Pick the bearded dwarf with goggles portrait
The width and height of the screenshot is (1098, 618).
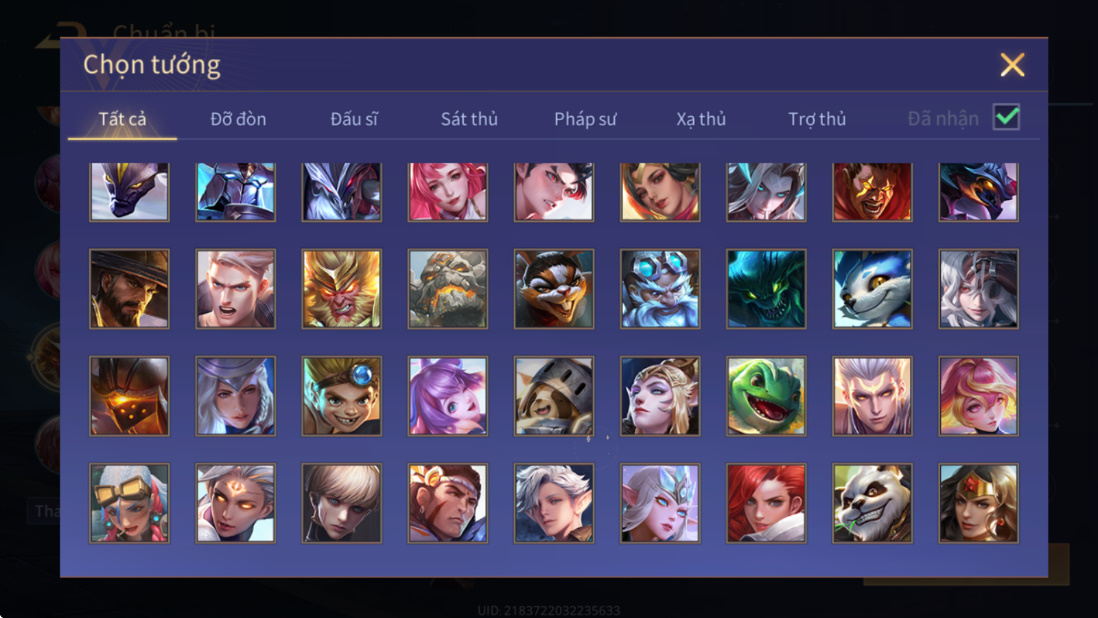coord(660,289)
